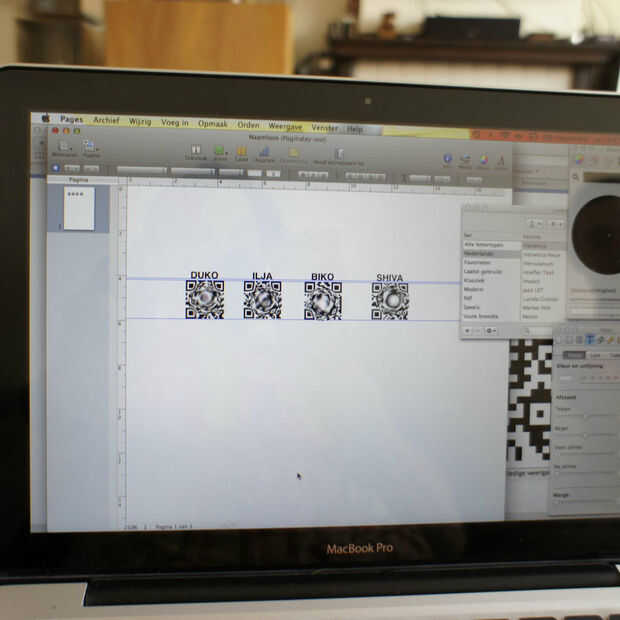Add a font collection with plus button
Viewport: 620px width, 620px height.
point(468,331)
